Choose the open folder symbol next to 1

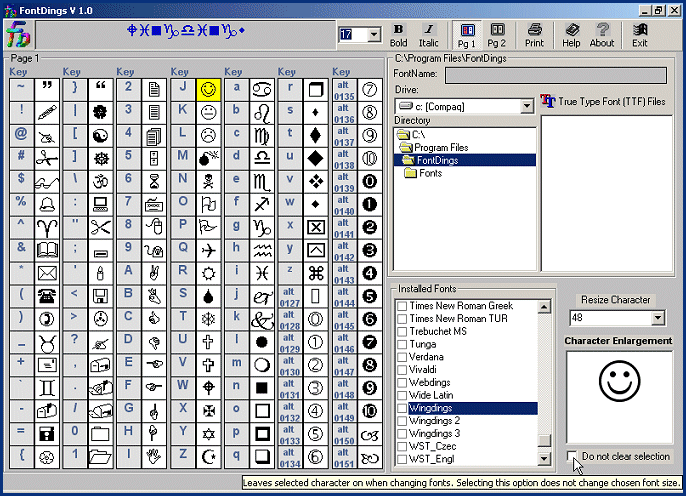[x=100, y=457]
